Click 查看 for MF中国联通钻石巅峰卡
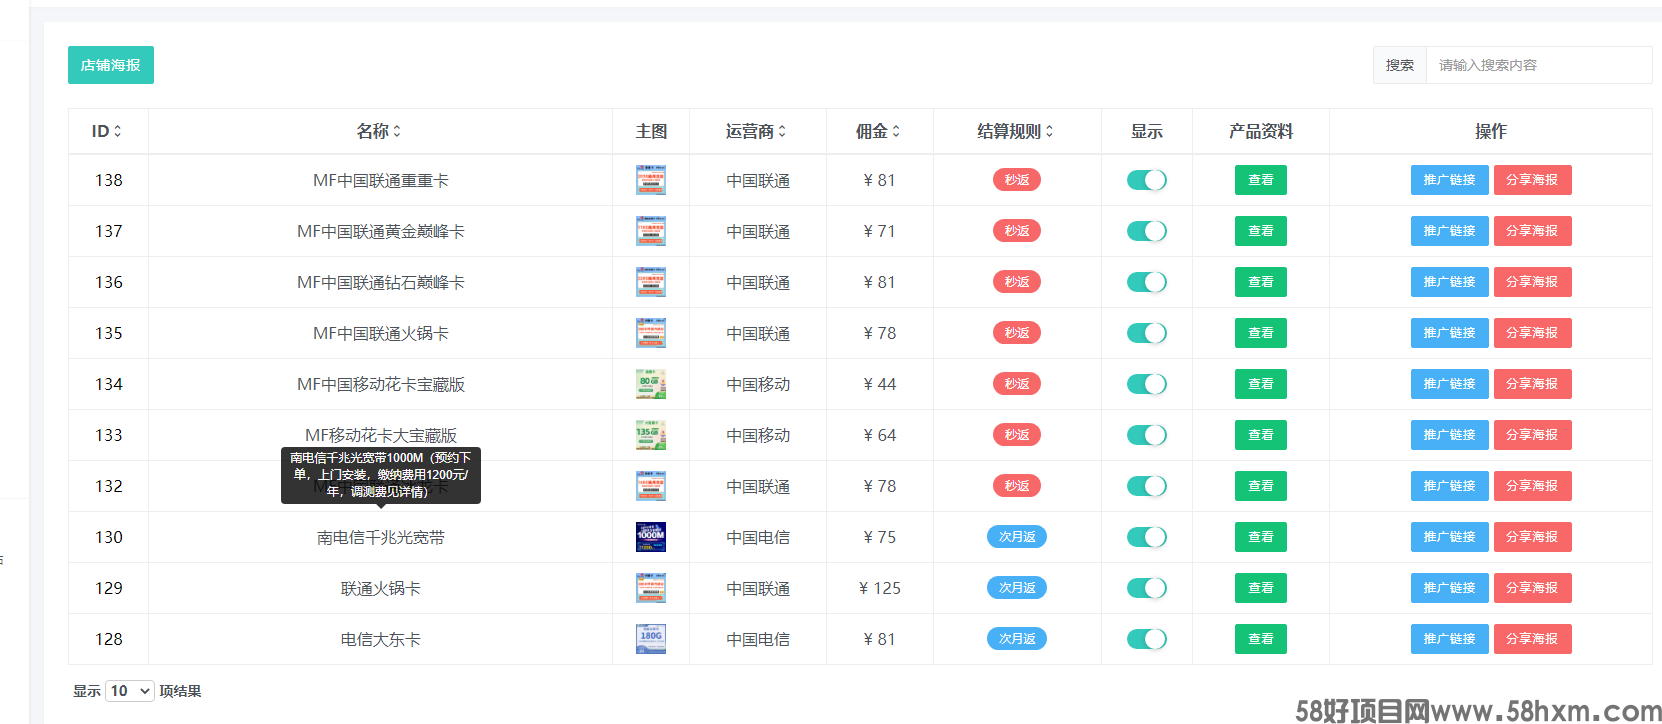This screenshot has width=1662, height=724. click(1261, 282)
